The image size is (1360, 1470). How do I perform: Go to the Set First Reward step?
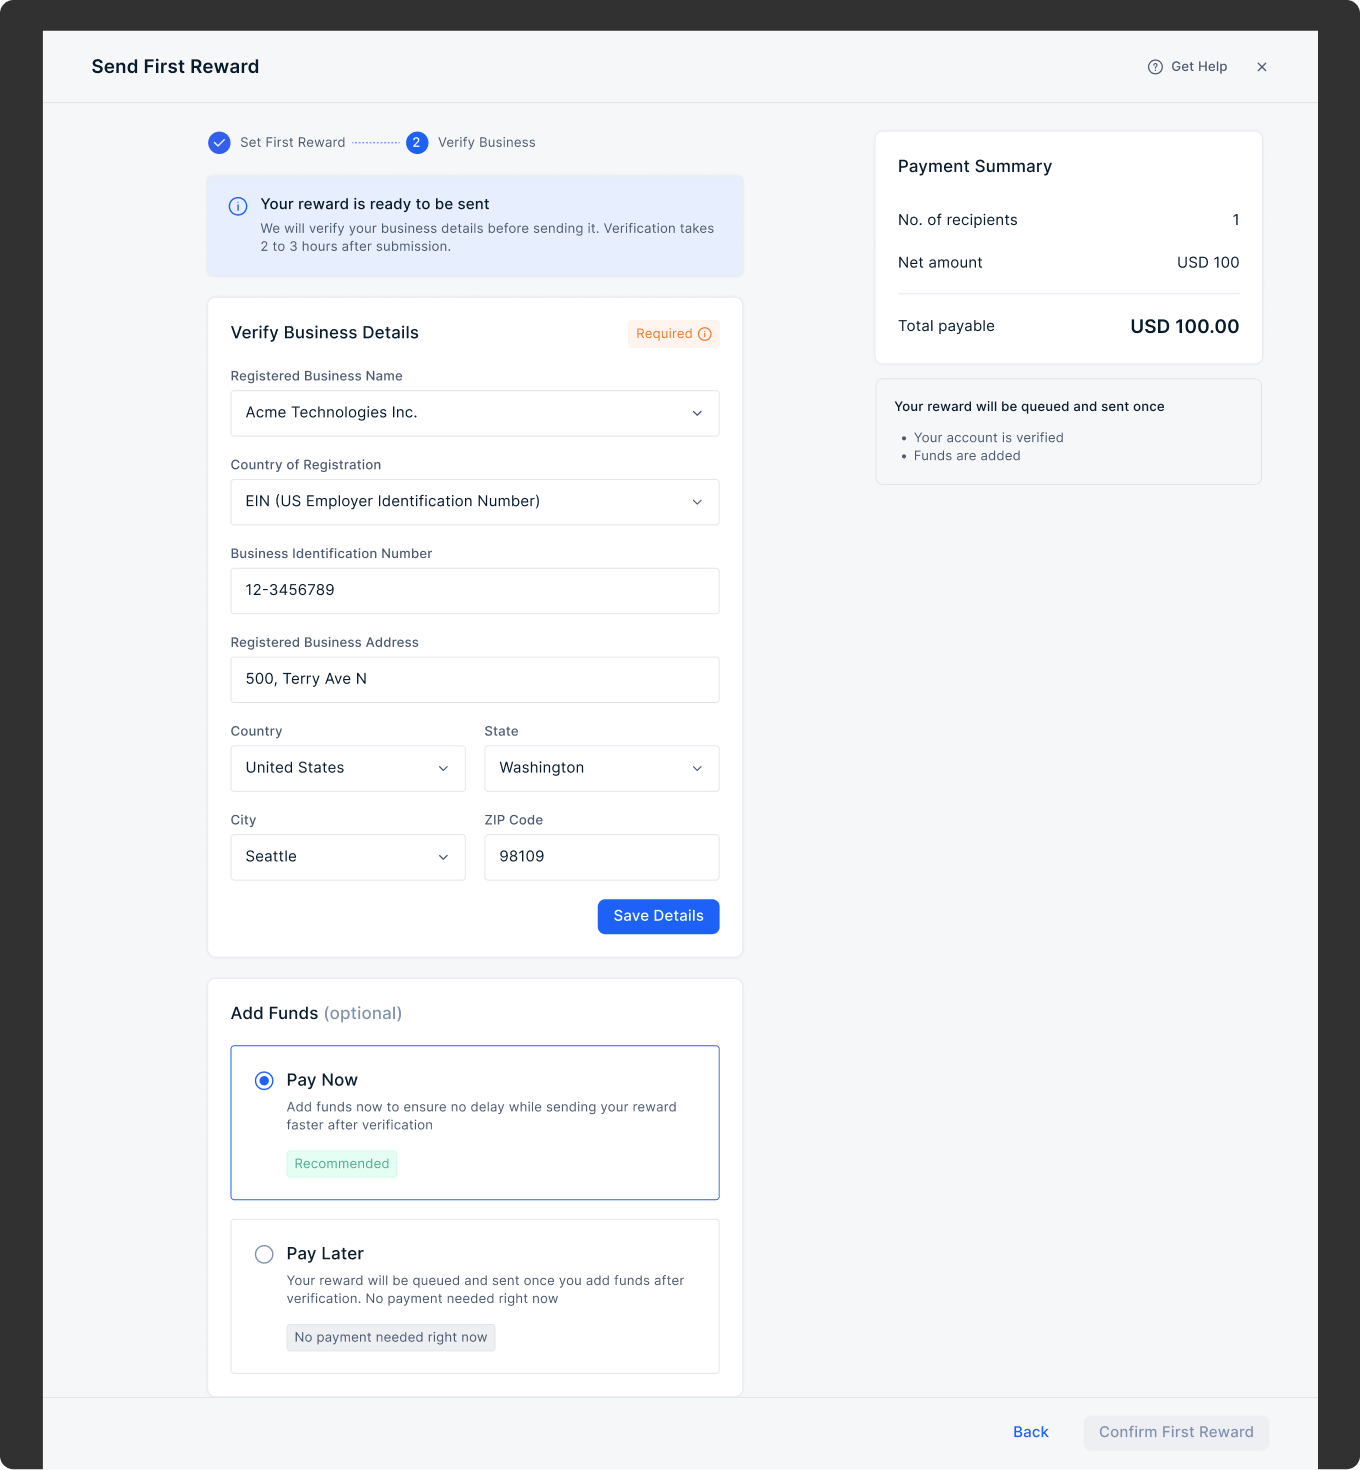coord(292,143)
